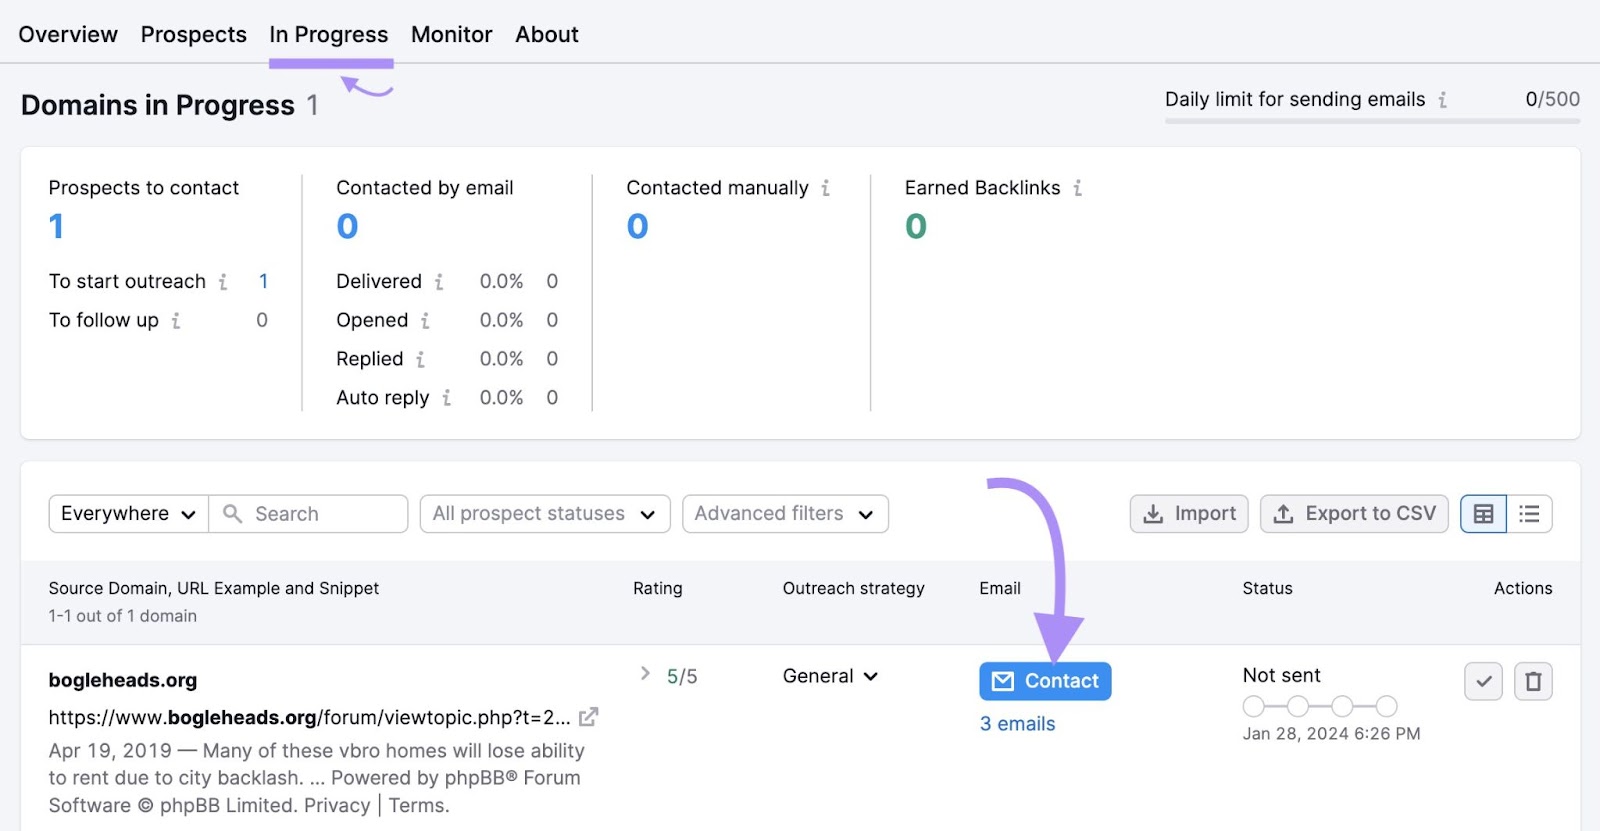Click info icon beside Contacted manually
Image resolution: width=1600 pixels, height=831 pixels.
tap(825, 188)
